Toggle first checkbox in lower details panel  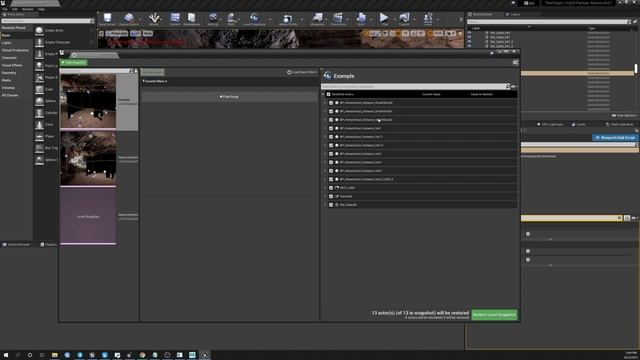[x=528, y=234]
